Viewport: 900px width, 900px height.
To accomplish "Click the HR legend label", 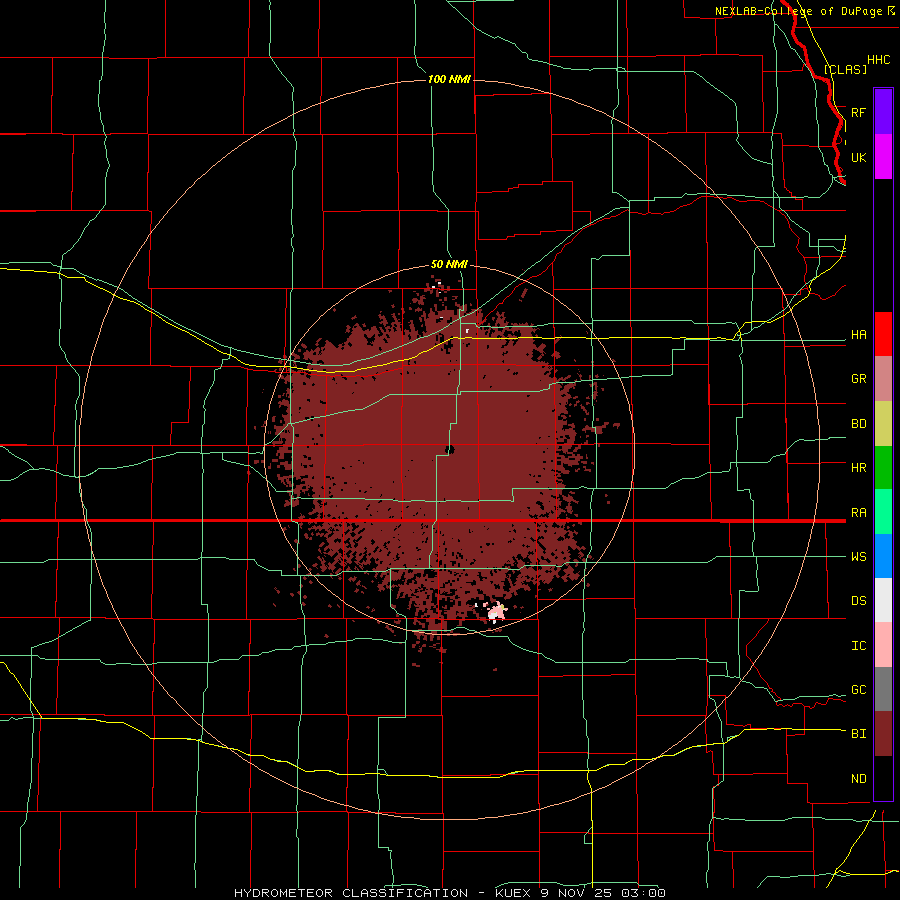I will [x=859, y=468].
